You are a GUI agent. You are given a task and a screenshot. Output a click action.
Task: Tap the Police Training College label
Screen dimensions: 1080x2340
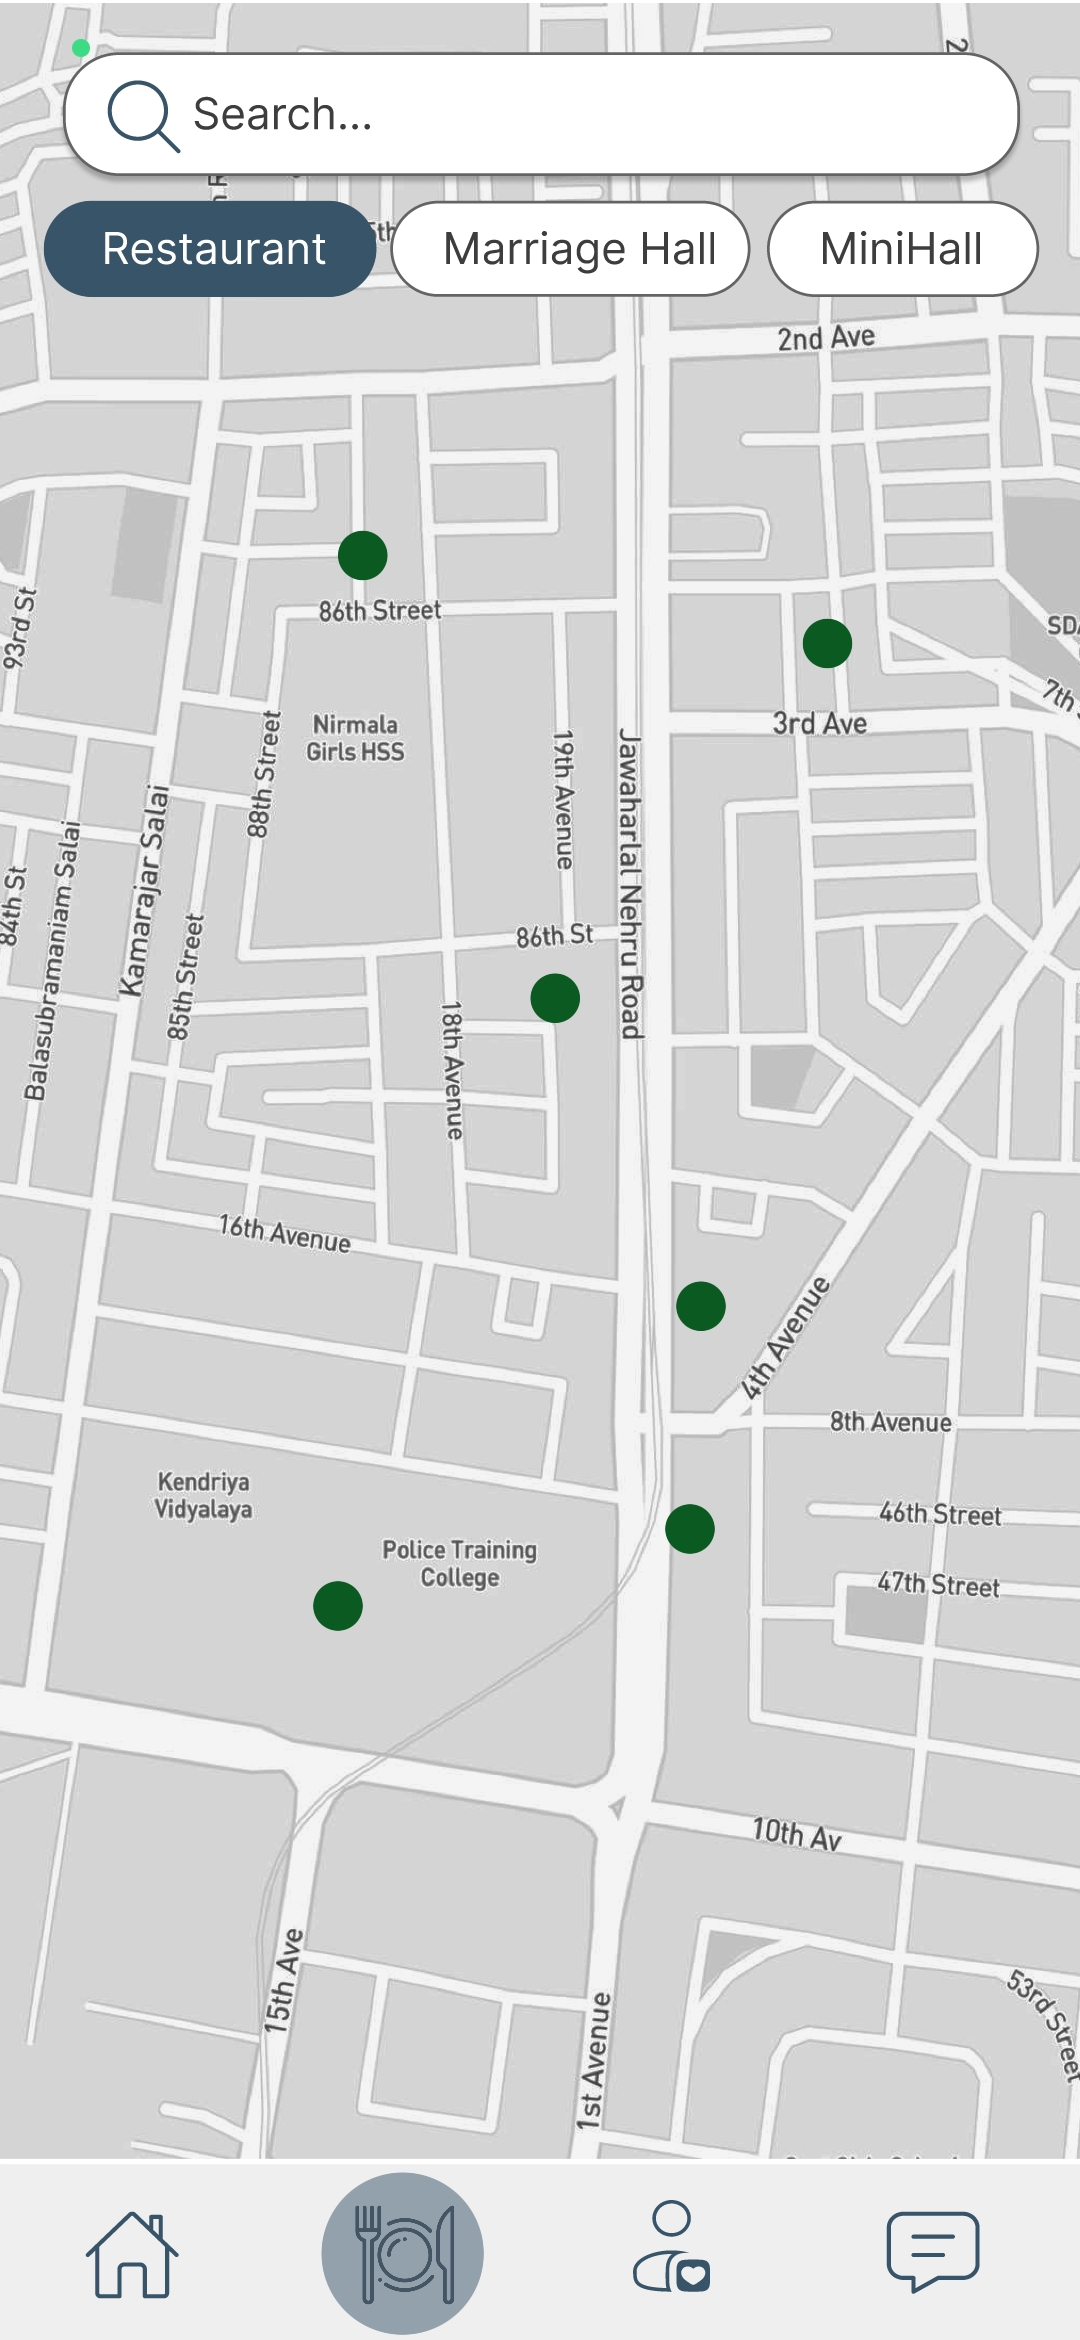pyautogui.click(x=460, y=1563)
